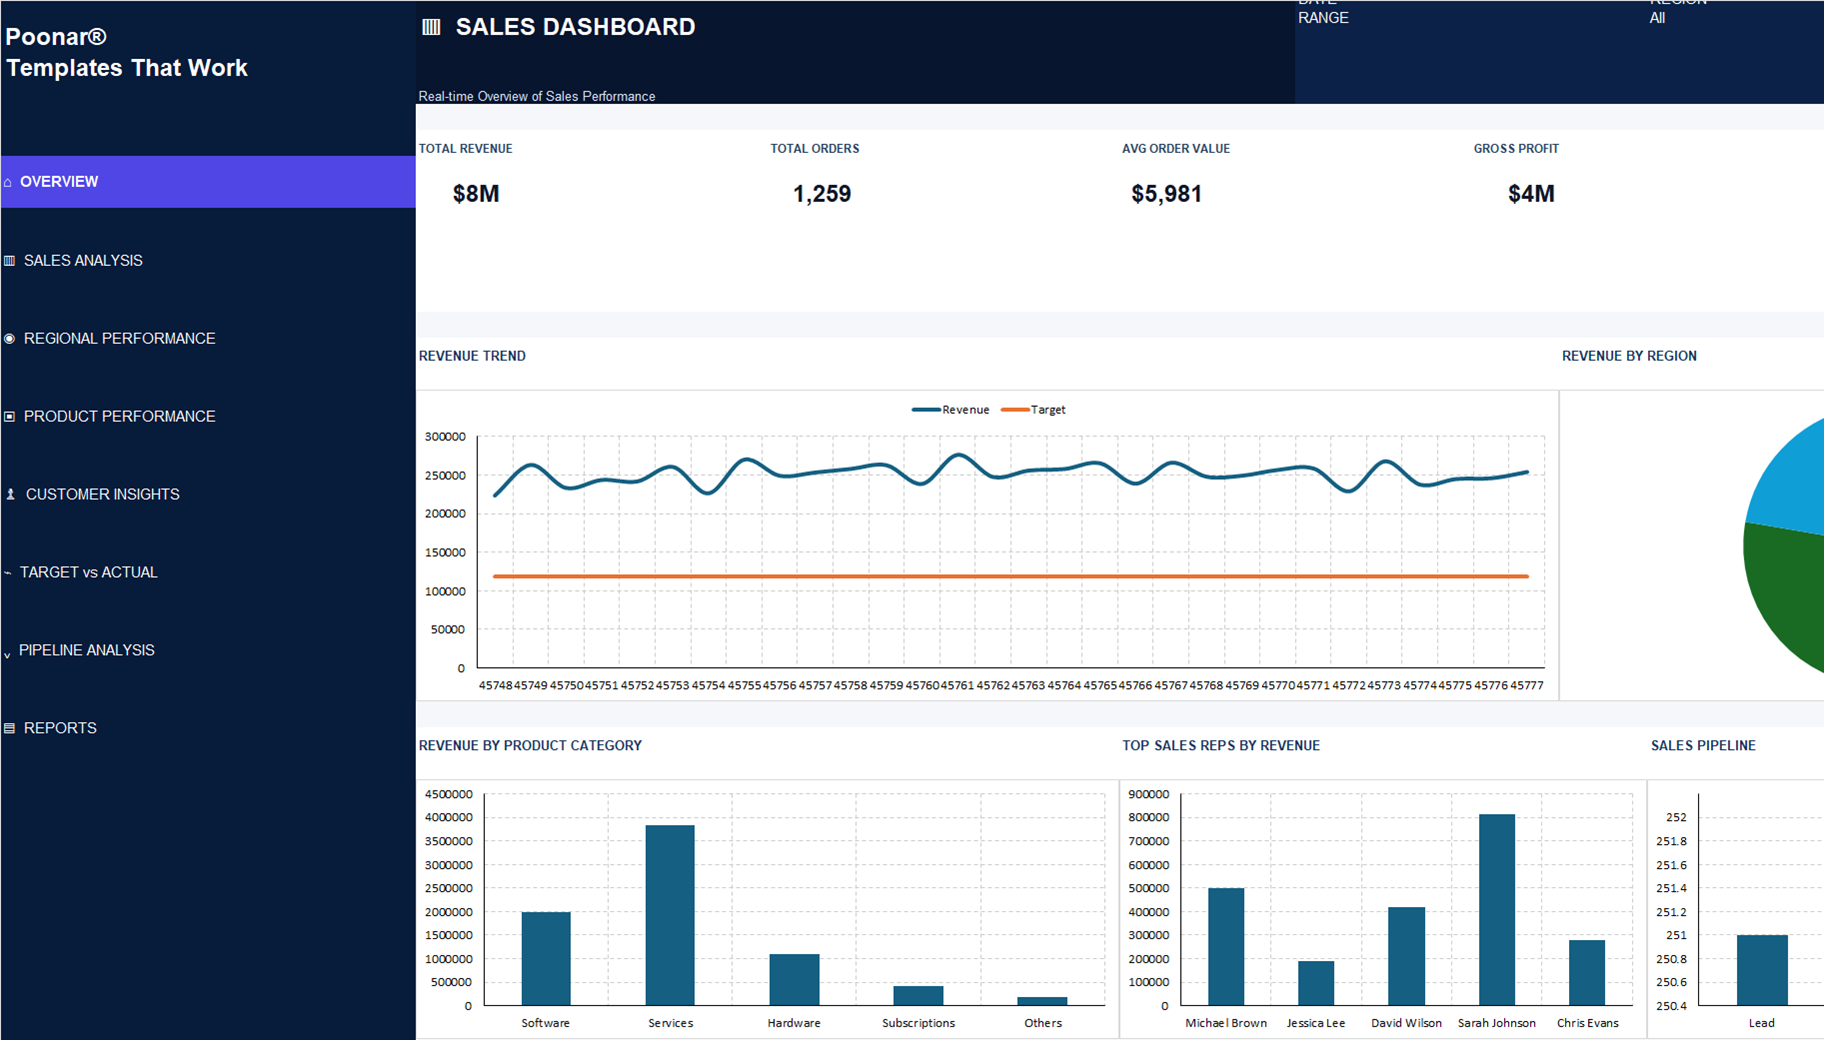This screenshot has height=1040, width=1824.
Task: Click the Total Revenue label
Action: 465,149
